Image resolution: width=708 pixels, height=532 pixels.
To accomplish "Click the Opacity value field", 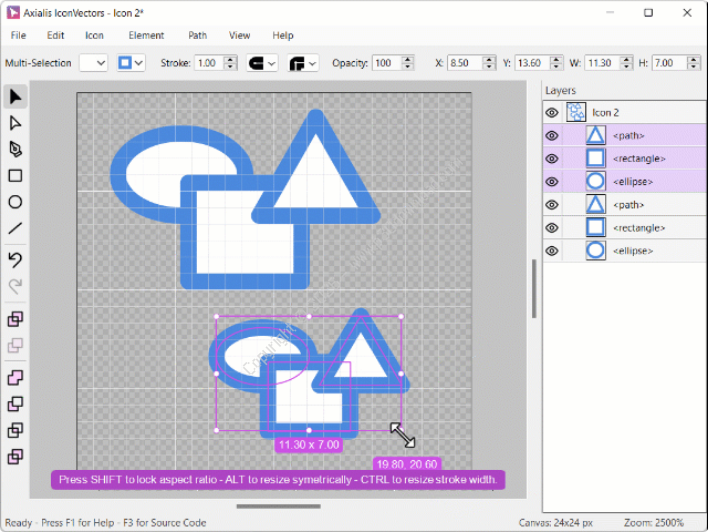I will pos(383,63).
